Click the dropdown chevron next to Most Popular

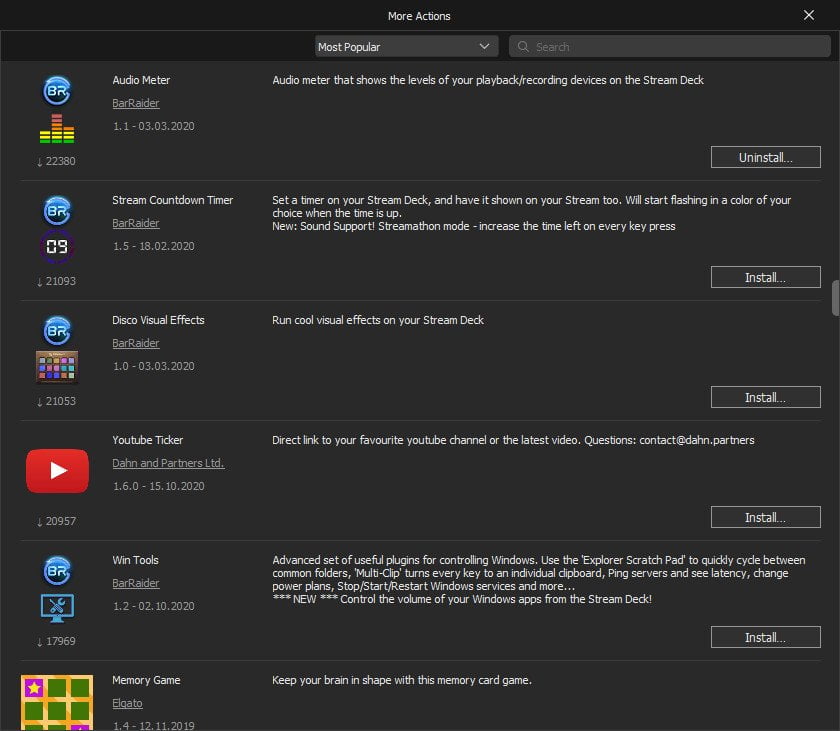point(484,47)
